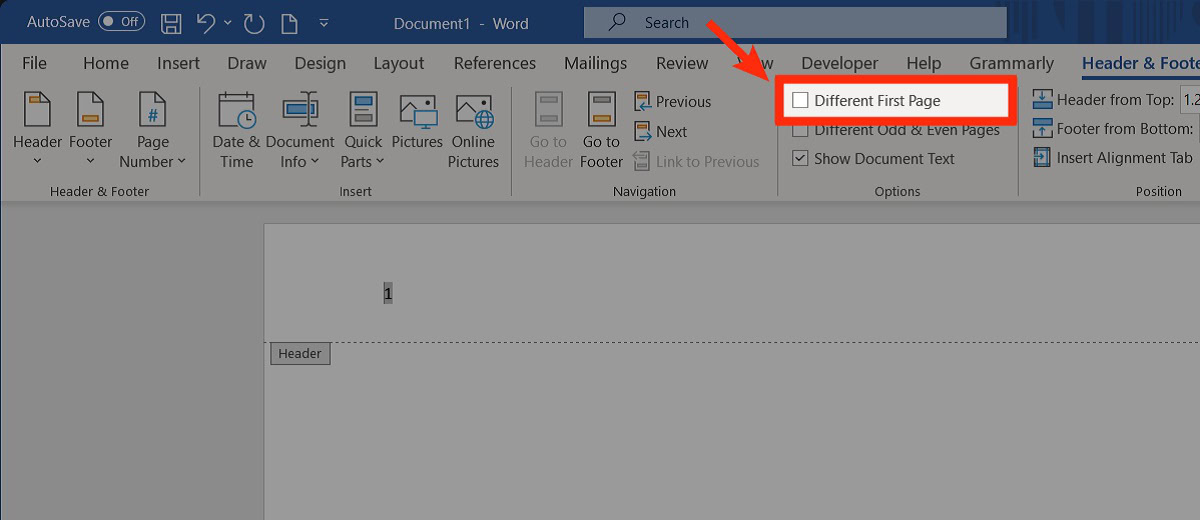This screenshot has width=1200, height=520.
Task: Click the Footer from Bottom icon
Action: pyautogui.click(x=1042, y=129)
